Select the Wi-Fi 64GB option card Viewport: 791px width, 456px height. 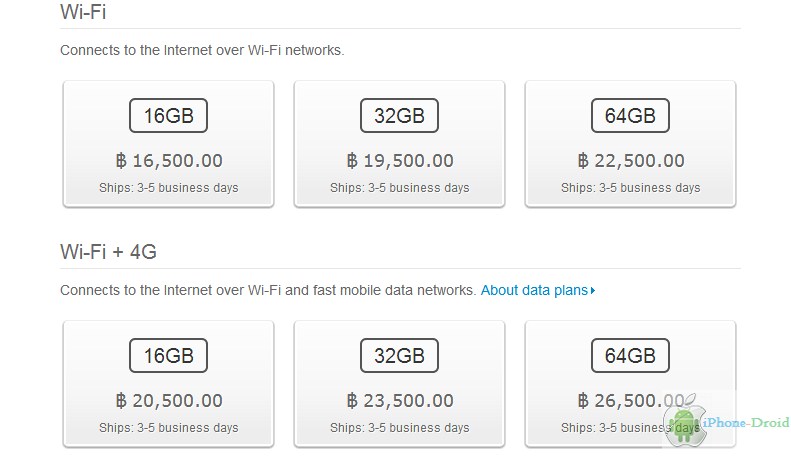631,144
